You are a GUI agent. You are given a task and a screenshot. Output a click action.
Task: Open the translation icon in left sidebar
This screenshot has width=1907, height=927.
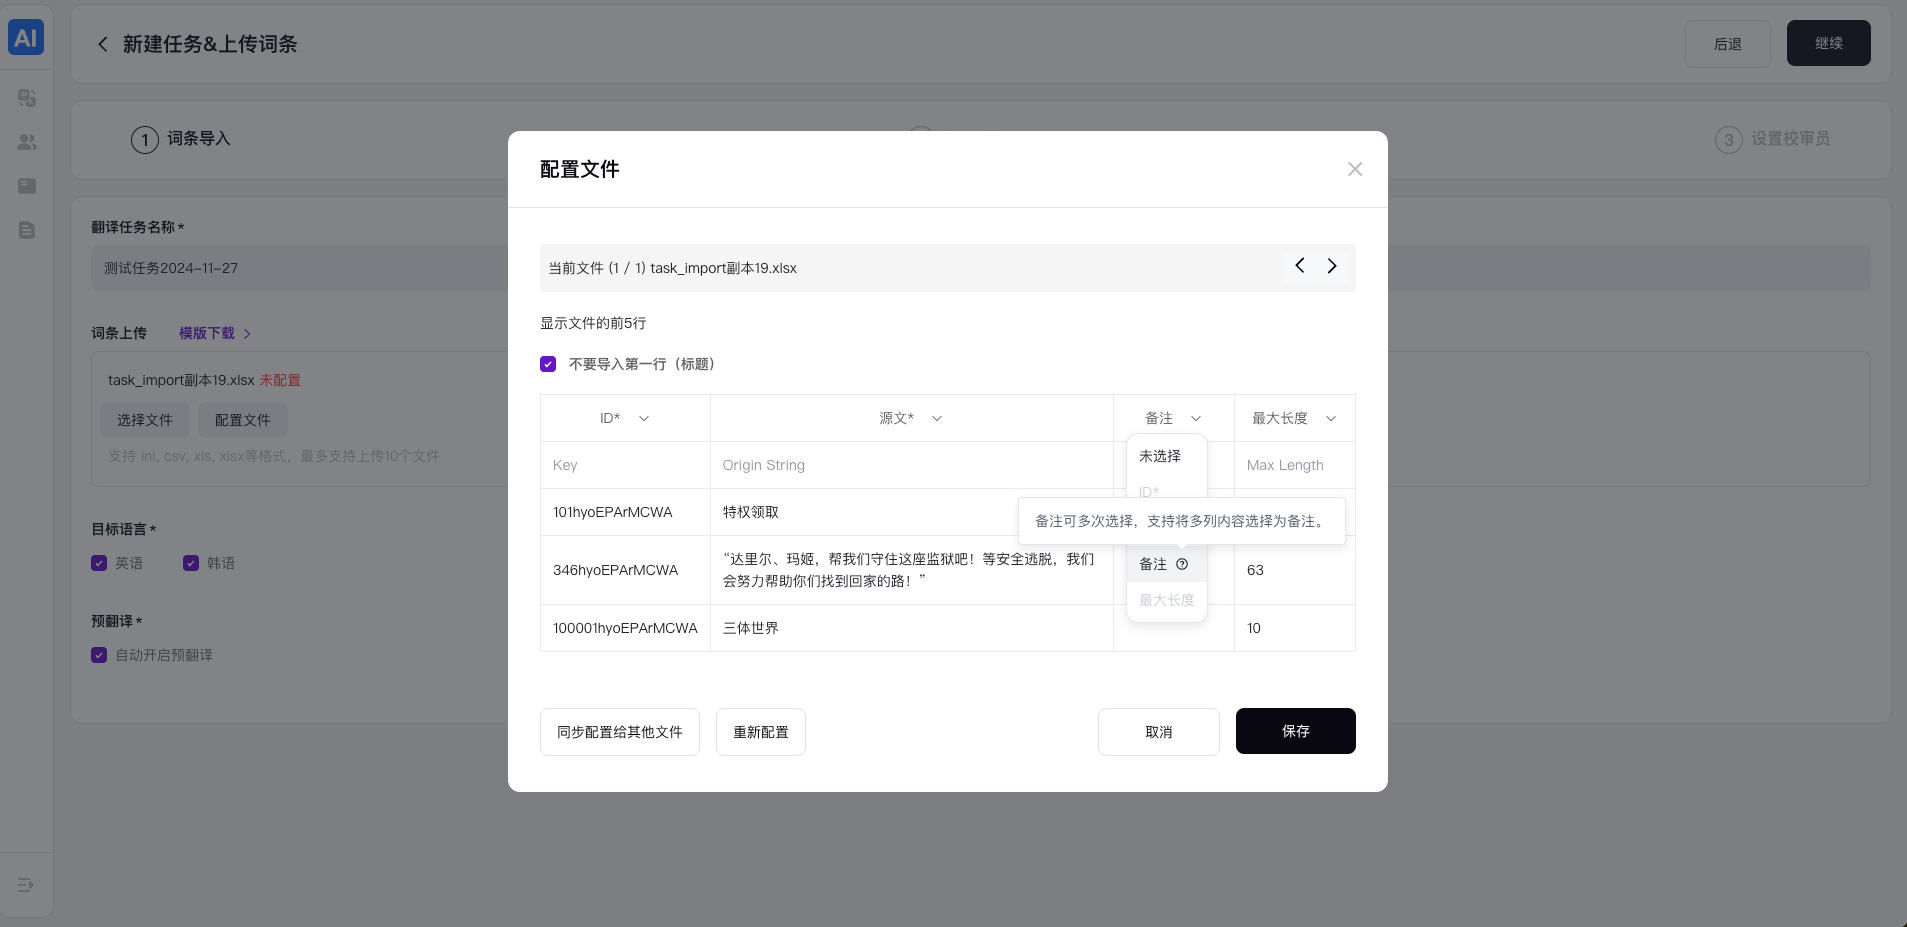27,98
